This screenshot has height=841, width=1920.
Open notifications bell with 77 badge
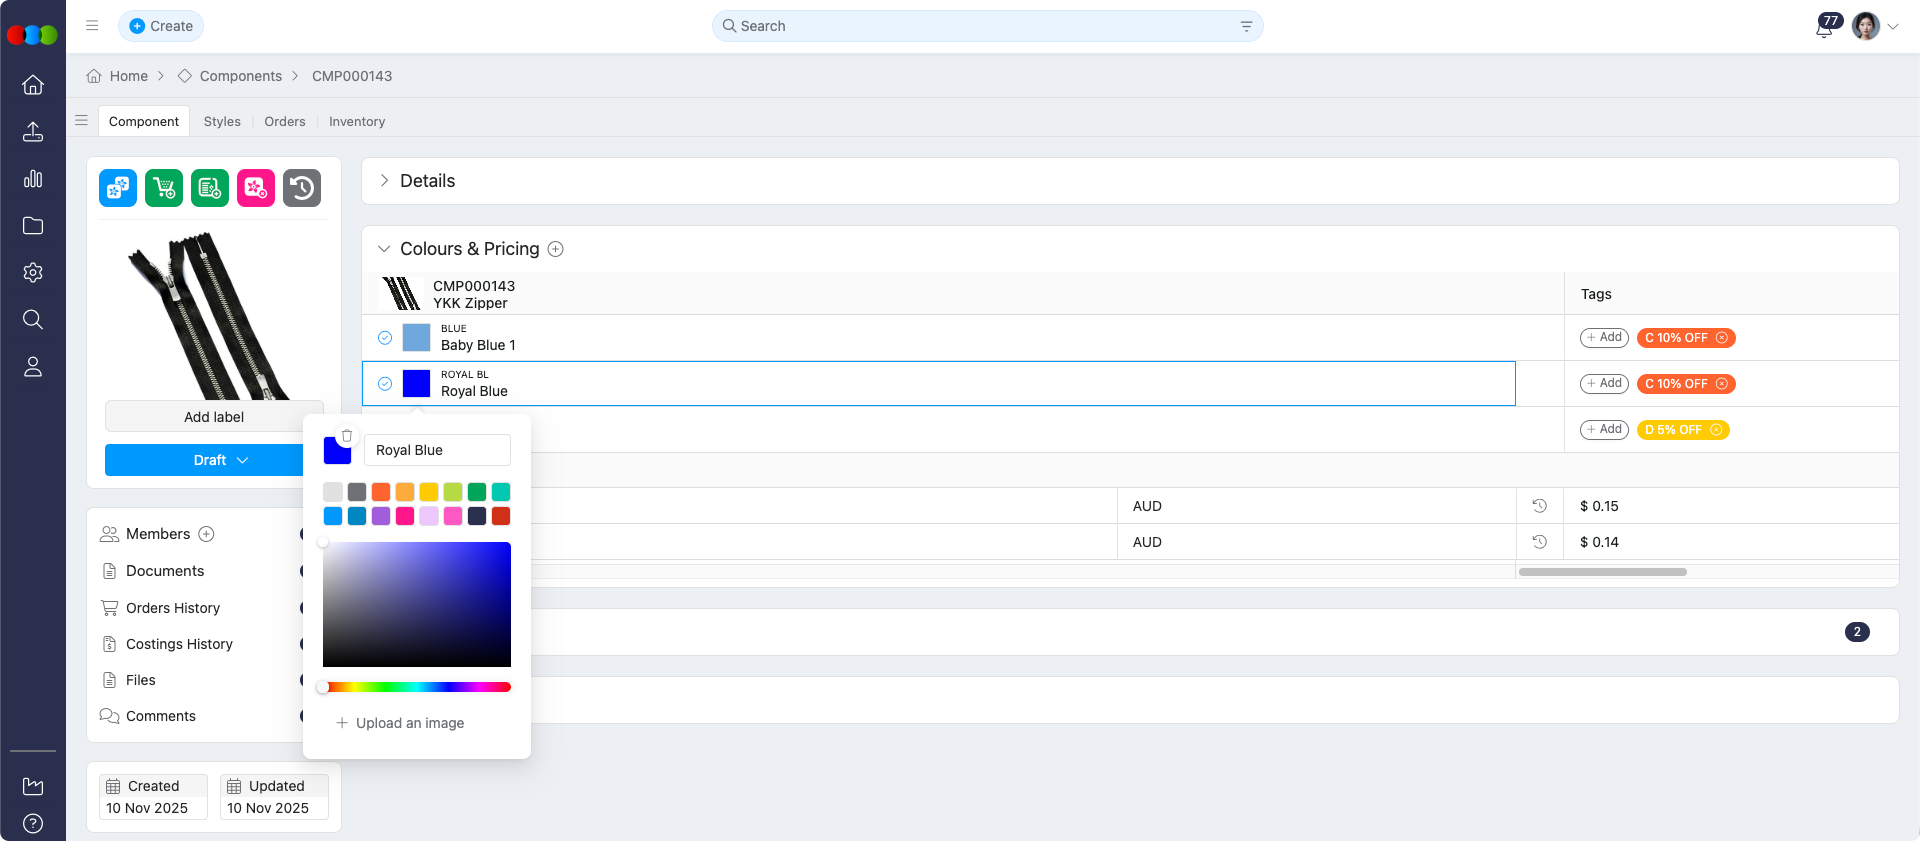(x=1826, y=26)
